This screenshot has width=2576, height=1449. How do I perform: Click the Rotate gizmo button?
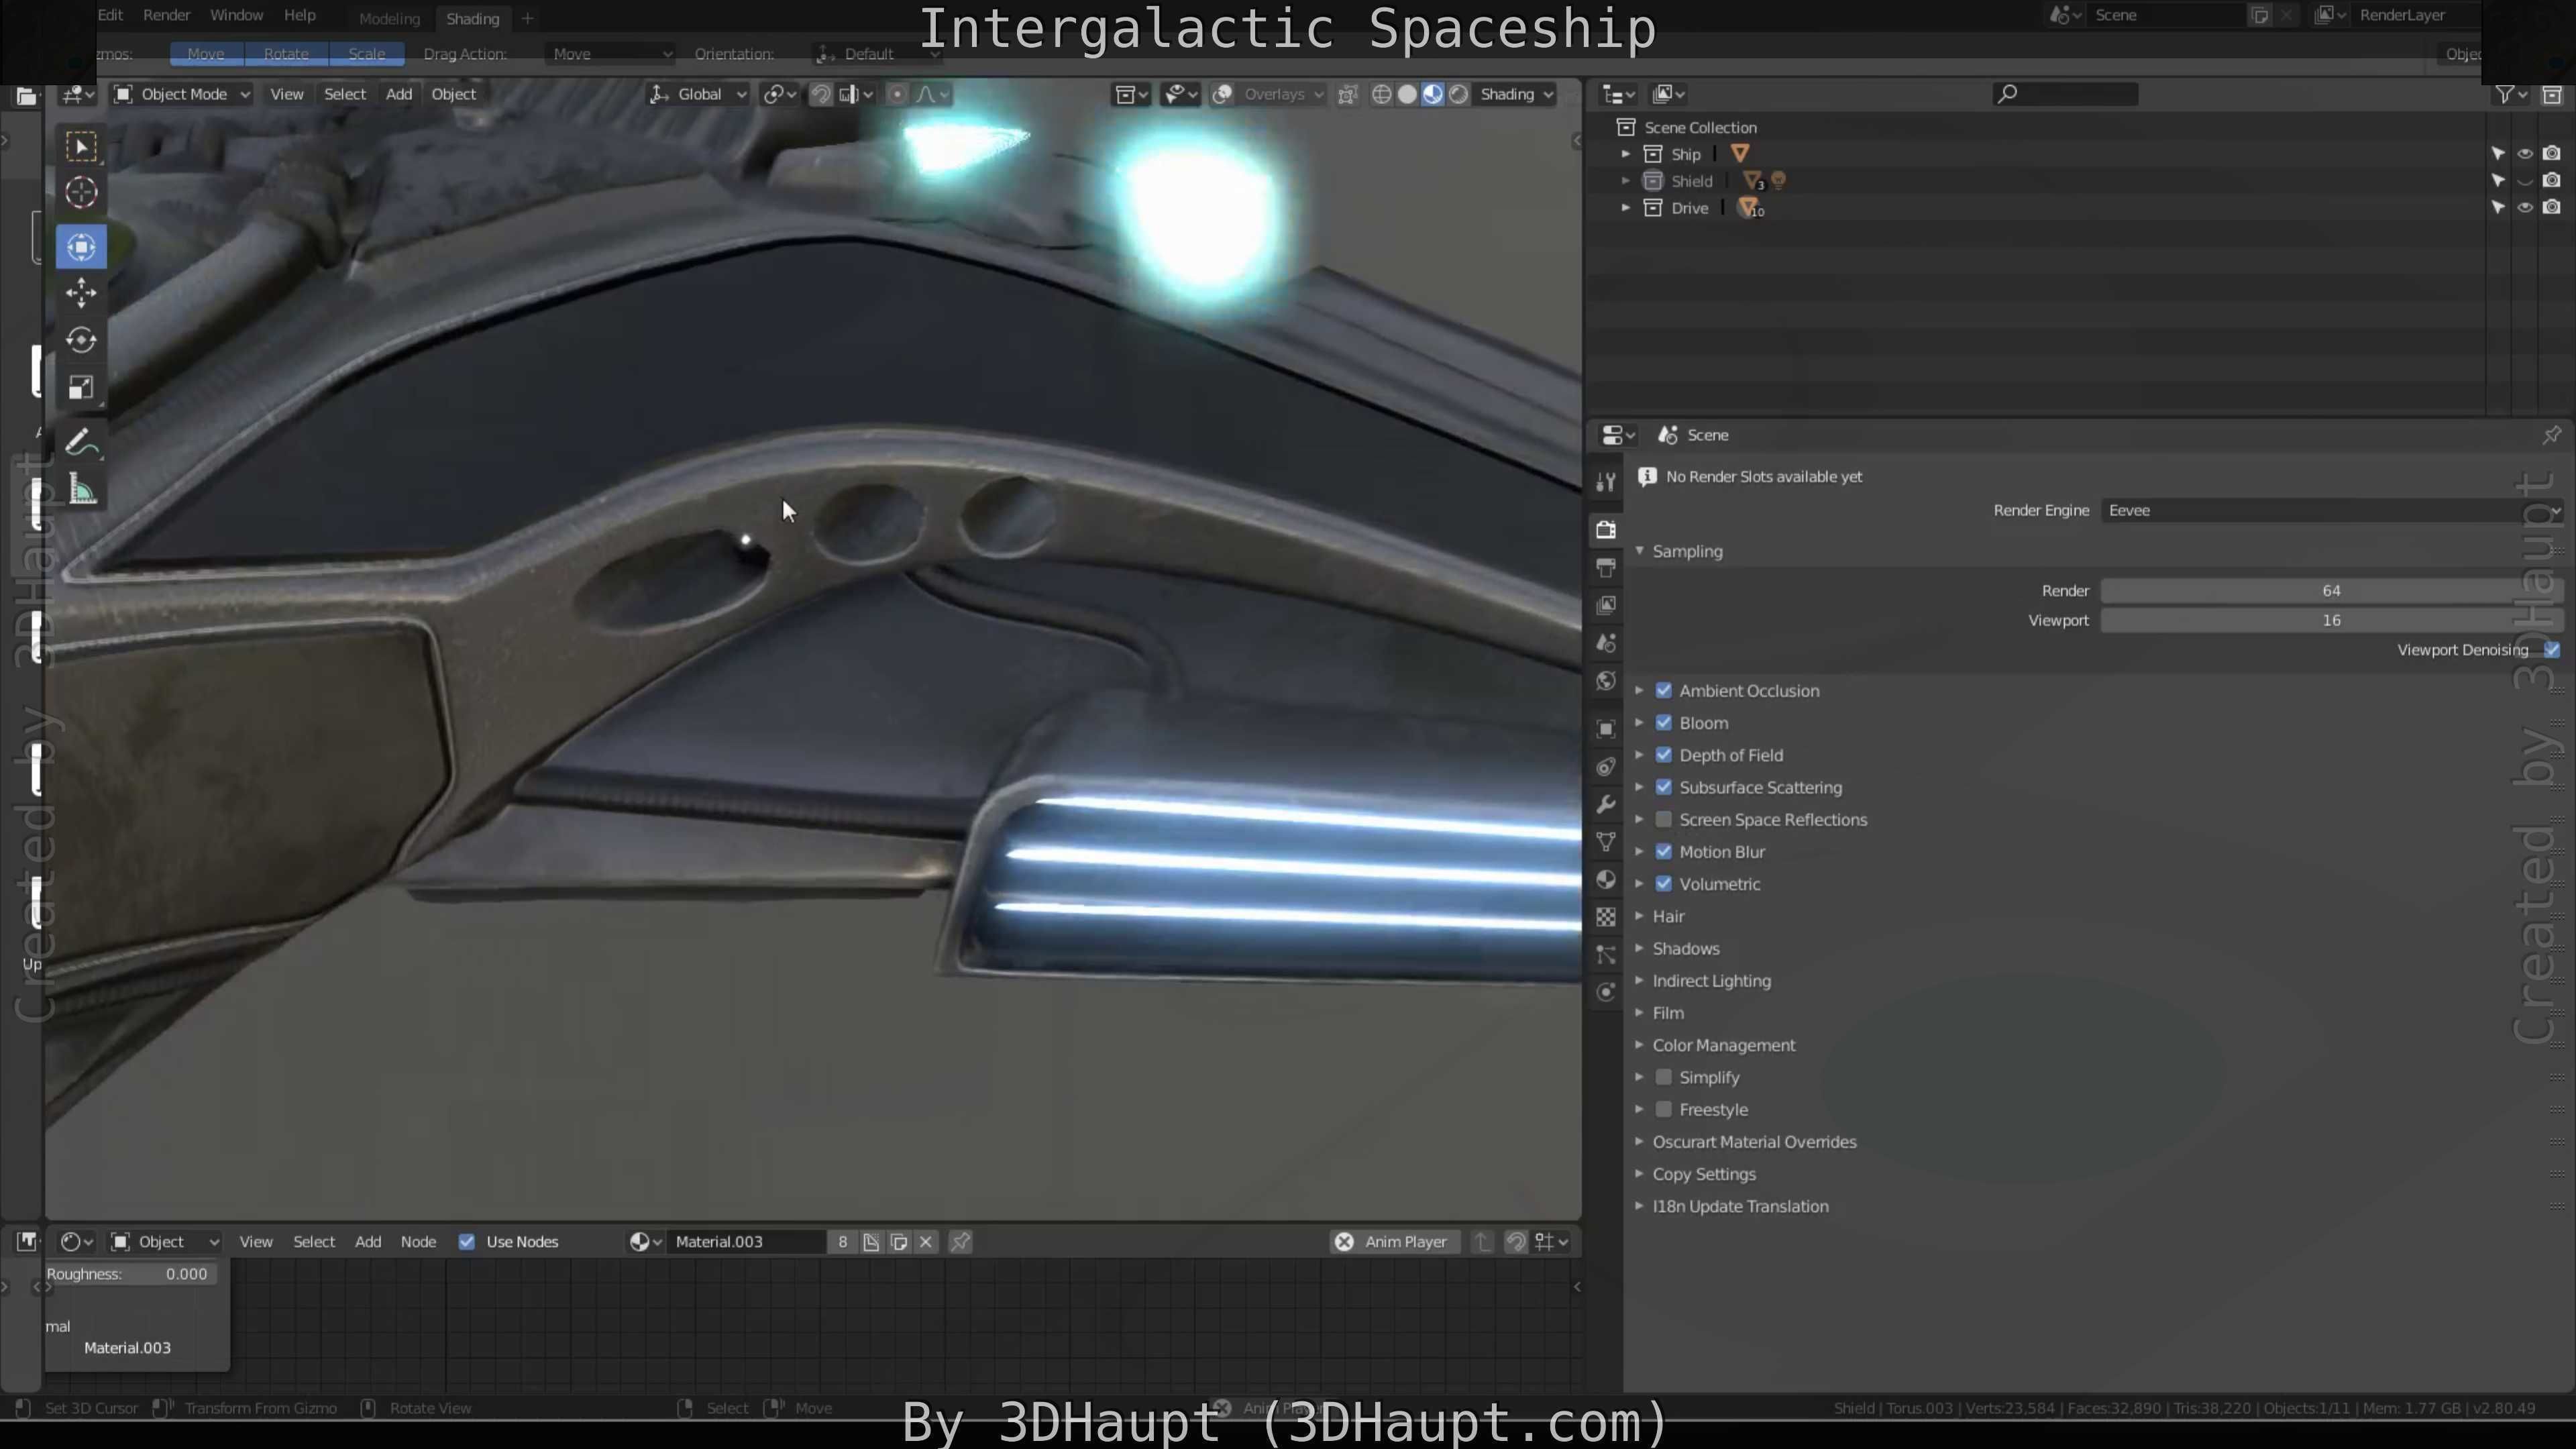click(x=286, y=54)
